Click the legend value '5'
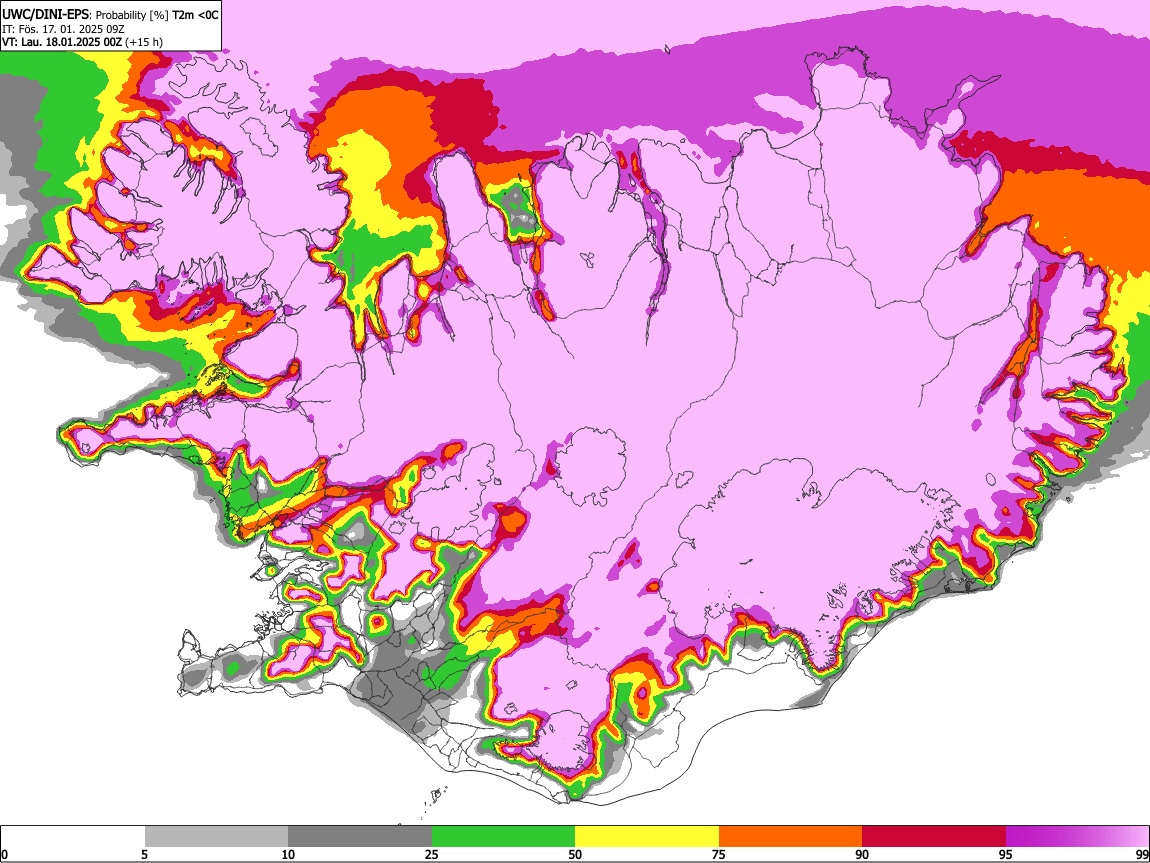The height and width of the screenshot is (863, 1150). (x=144, y=855)
